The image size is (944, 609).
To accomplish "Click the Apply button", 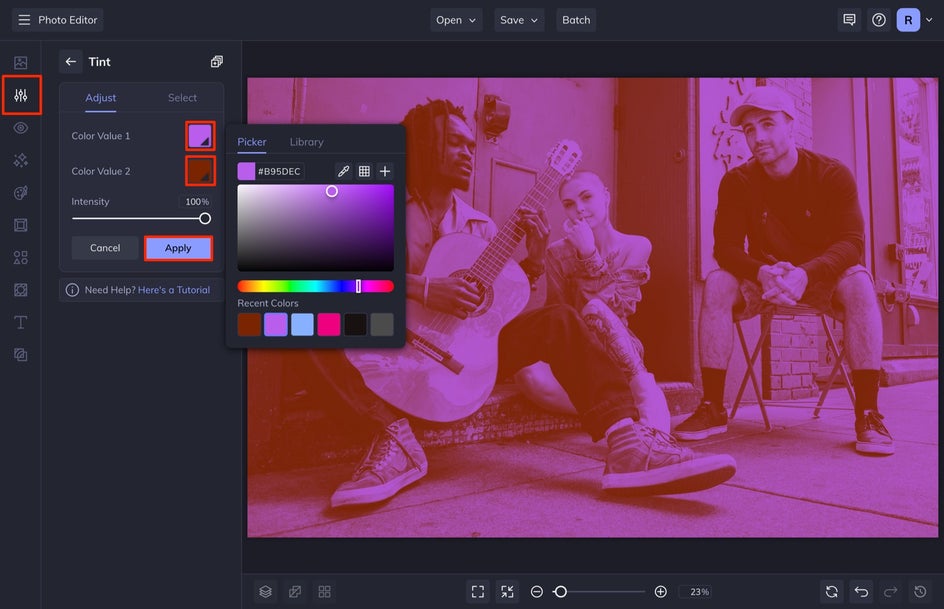I will [178, 248].
